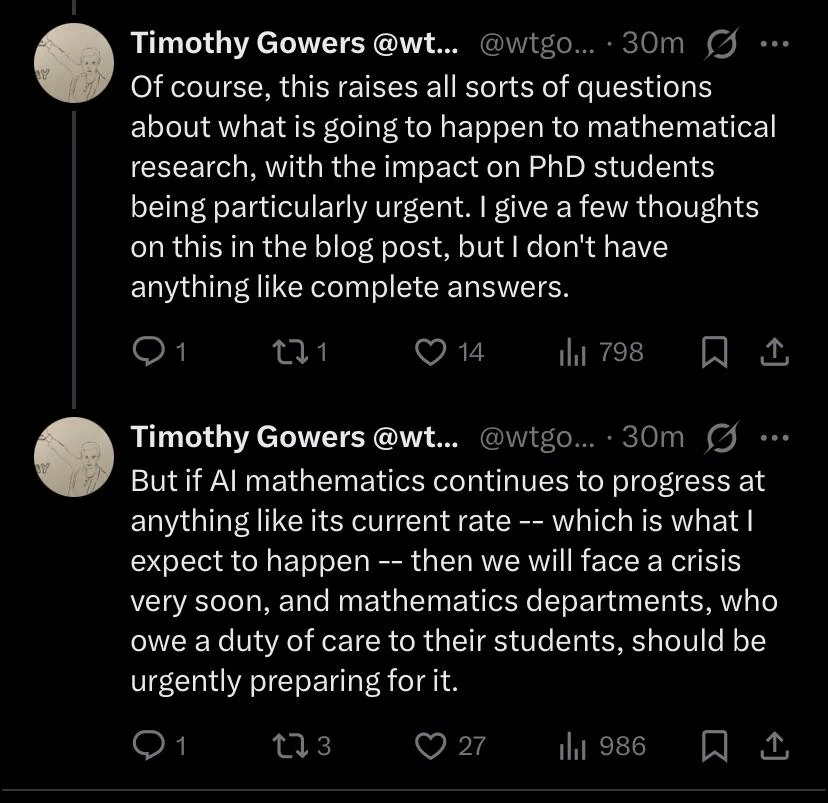828x803 pixels.
Task: View analytics showing 986 views
Action: click(602, 745)
